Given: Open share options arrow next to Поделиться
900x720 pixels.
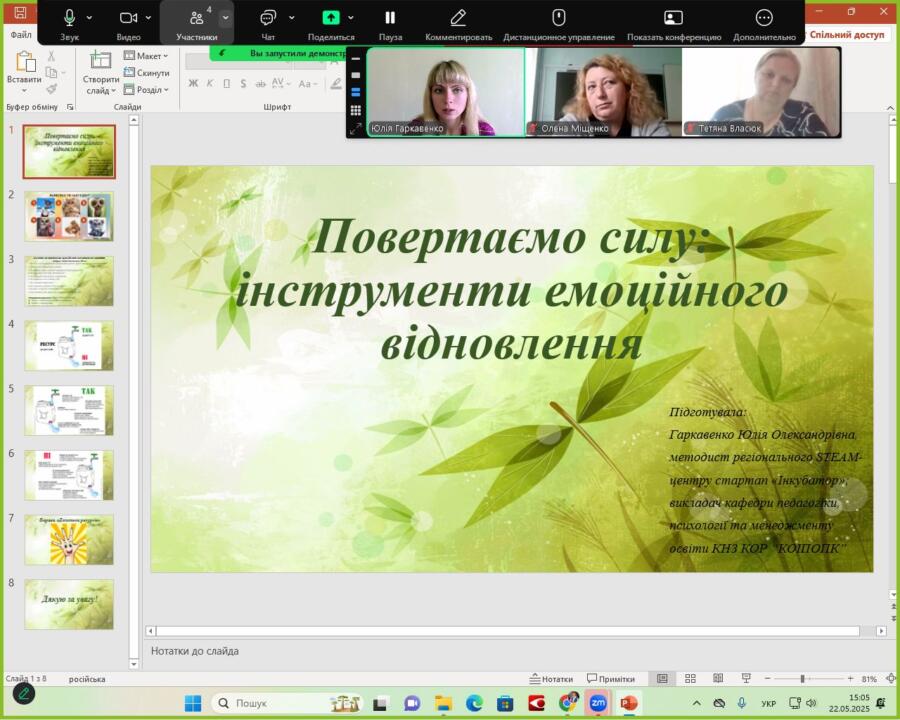Looking at the screenshot, I should click(x=351, y=18).
